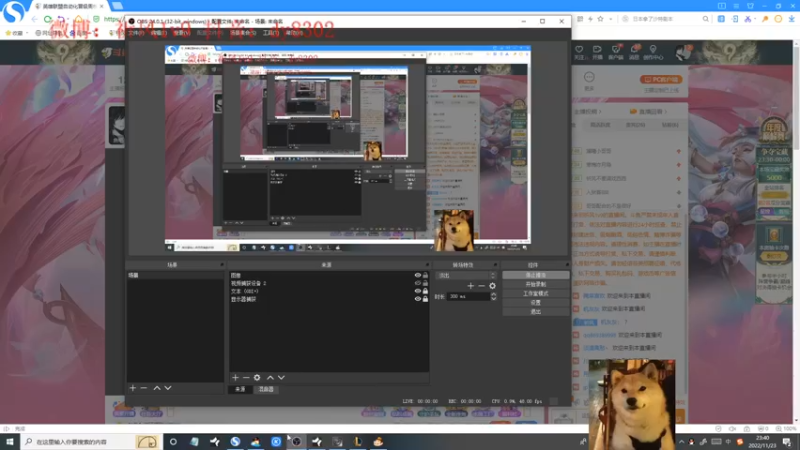This screenshot has height=450, width=800.
Task: Reload page with browser refresh icon
Action: click(x=48, y=19)
